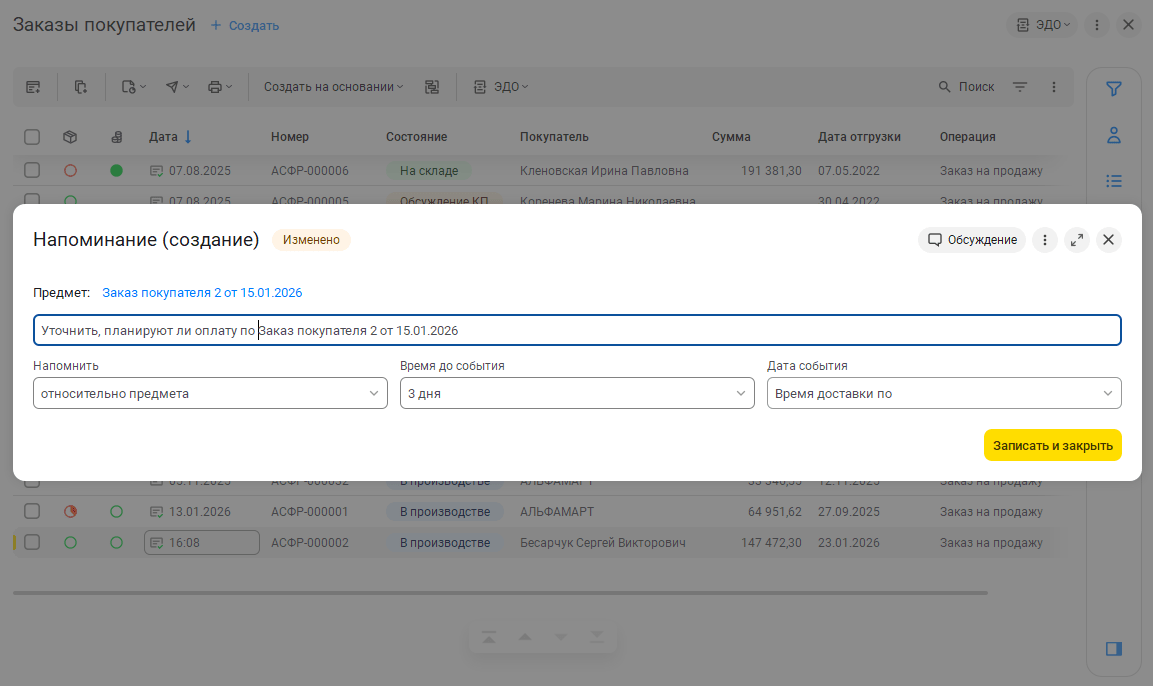Open the ЭДО menu in the toolbar
Image resolution: width=1153 pixels, height=686 pixels.
[501, 87]
